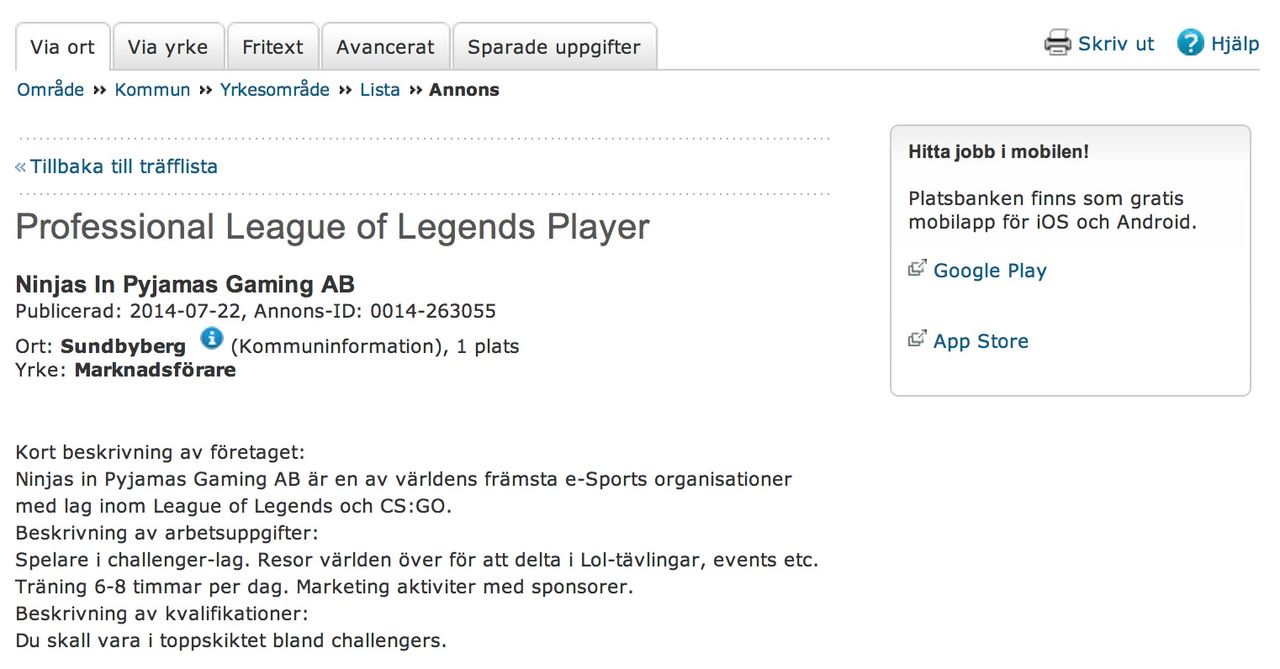Click the Tillbaka till träfflista link
1280x669 pixels.
(x=124, y=167)
